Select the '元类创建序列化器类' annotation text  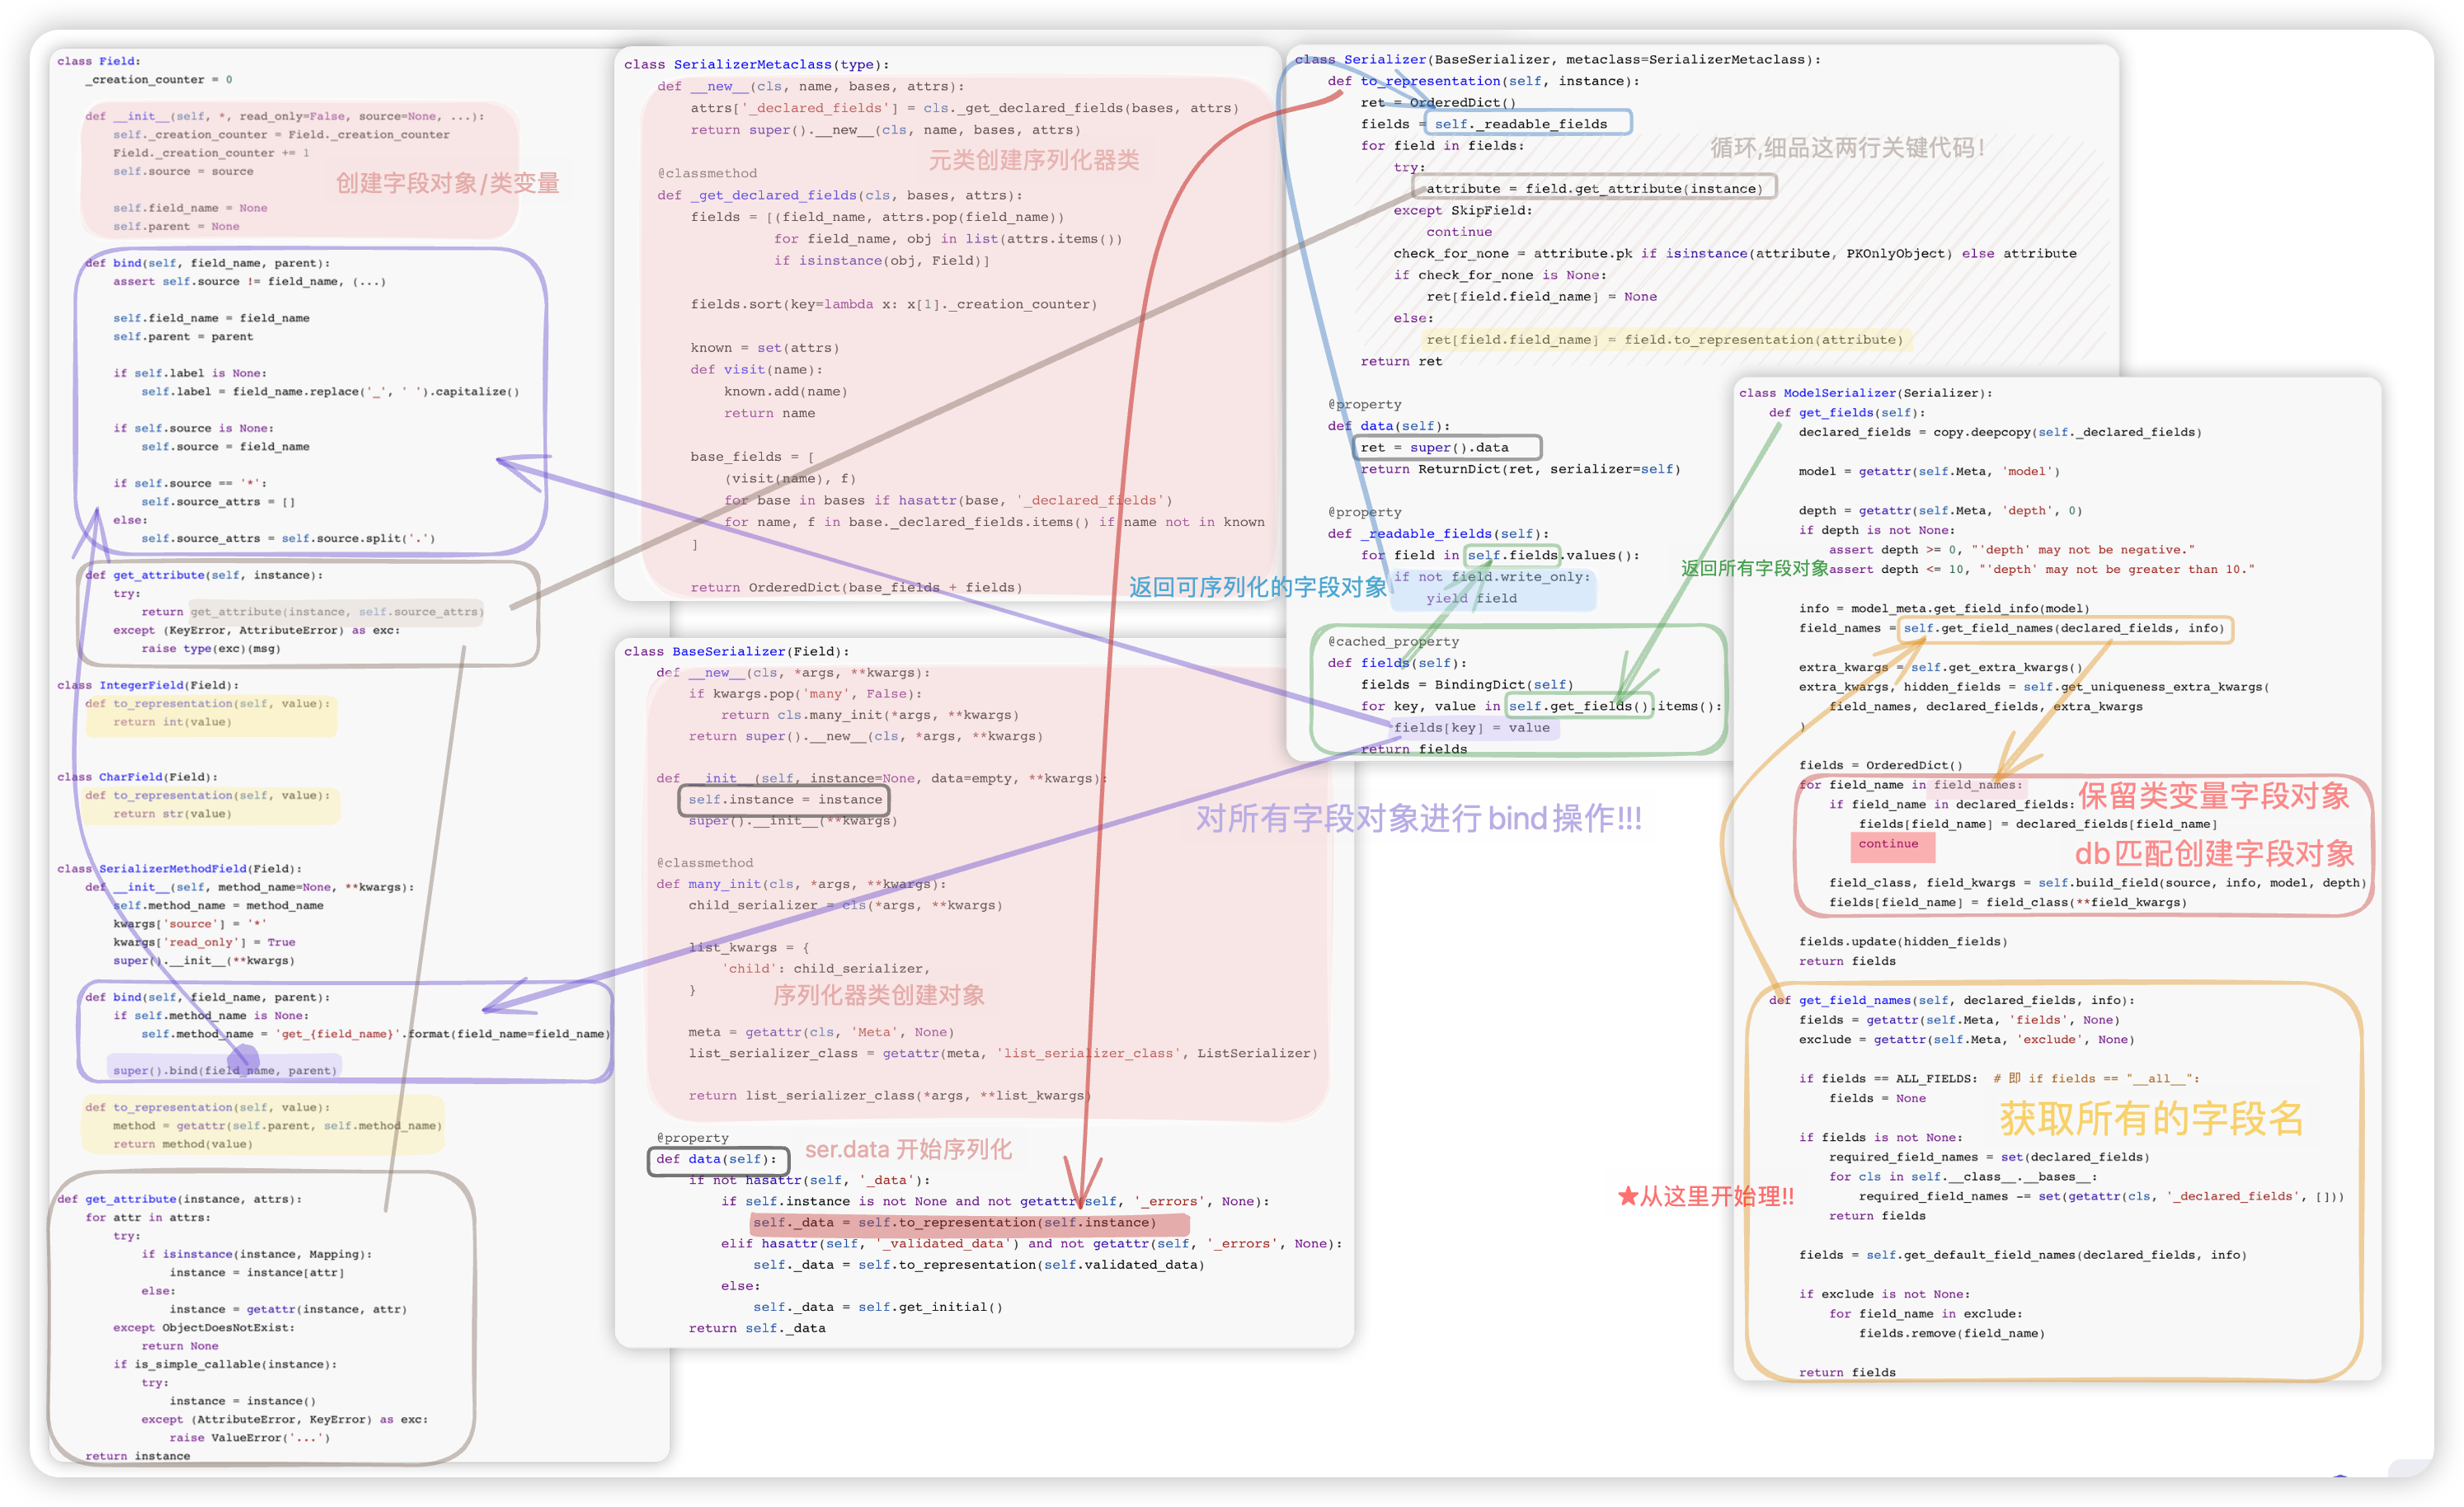click(1033, 161)
